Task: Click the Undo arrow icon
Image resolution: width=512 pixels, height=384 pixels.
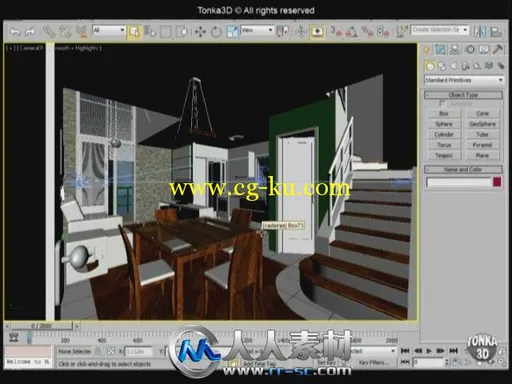Action: [x=15, y=32]
